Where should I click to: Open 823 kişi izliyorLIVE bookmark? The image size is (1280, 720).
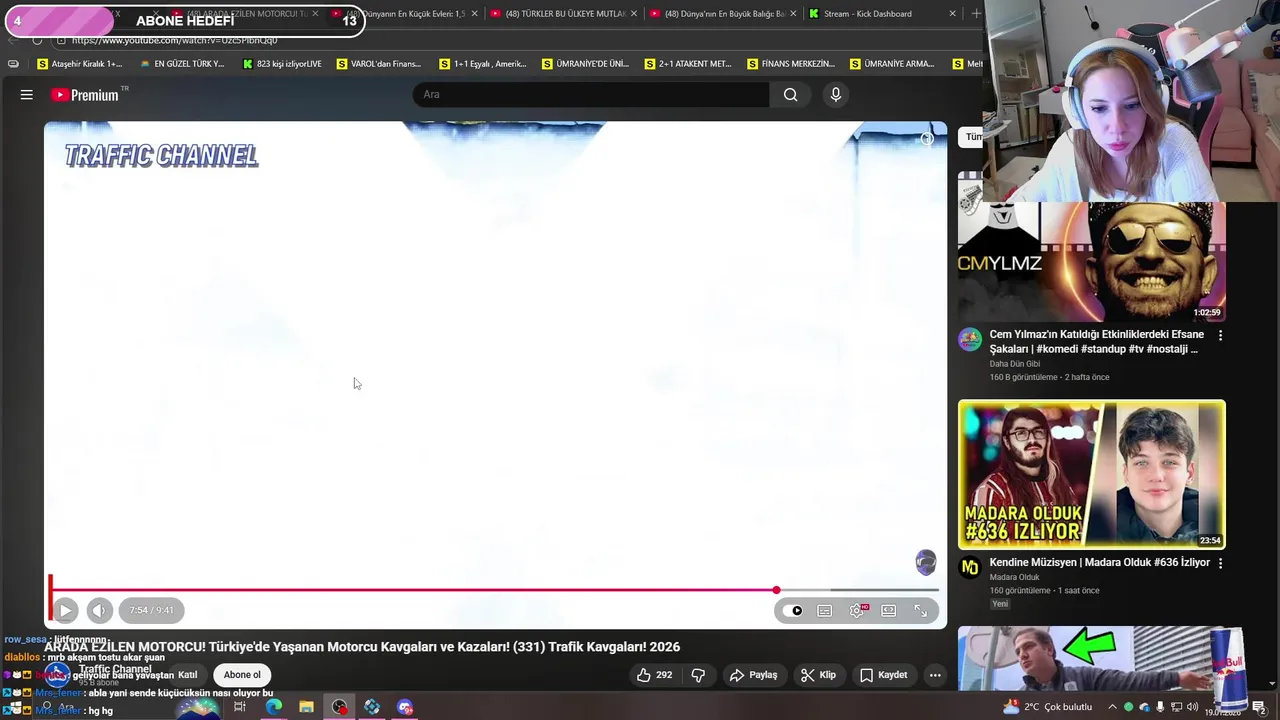point(283,64)
